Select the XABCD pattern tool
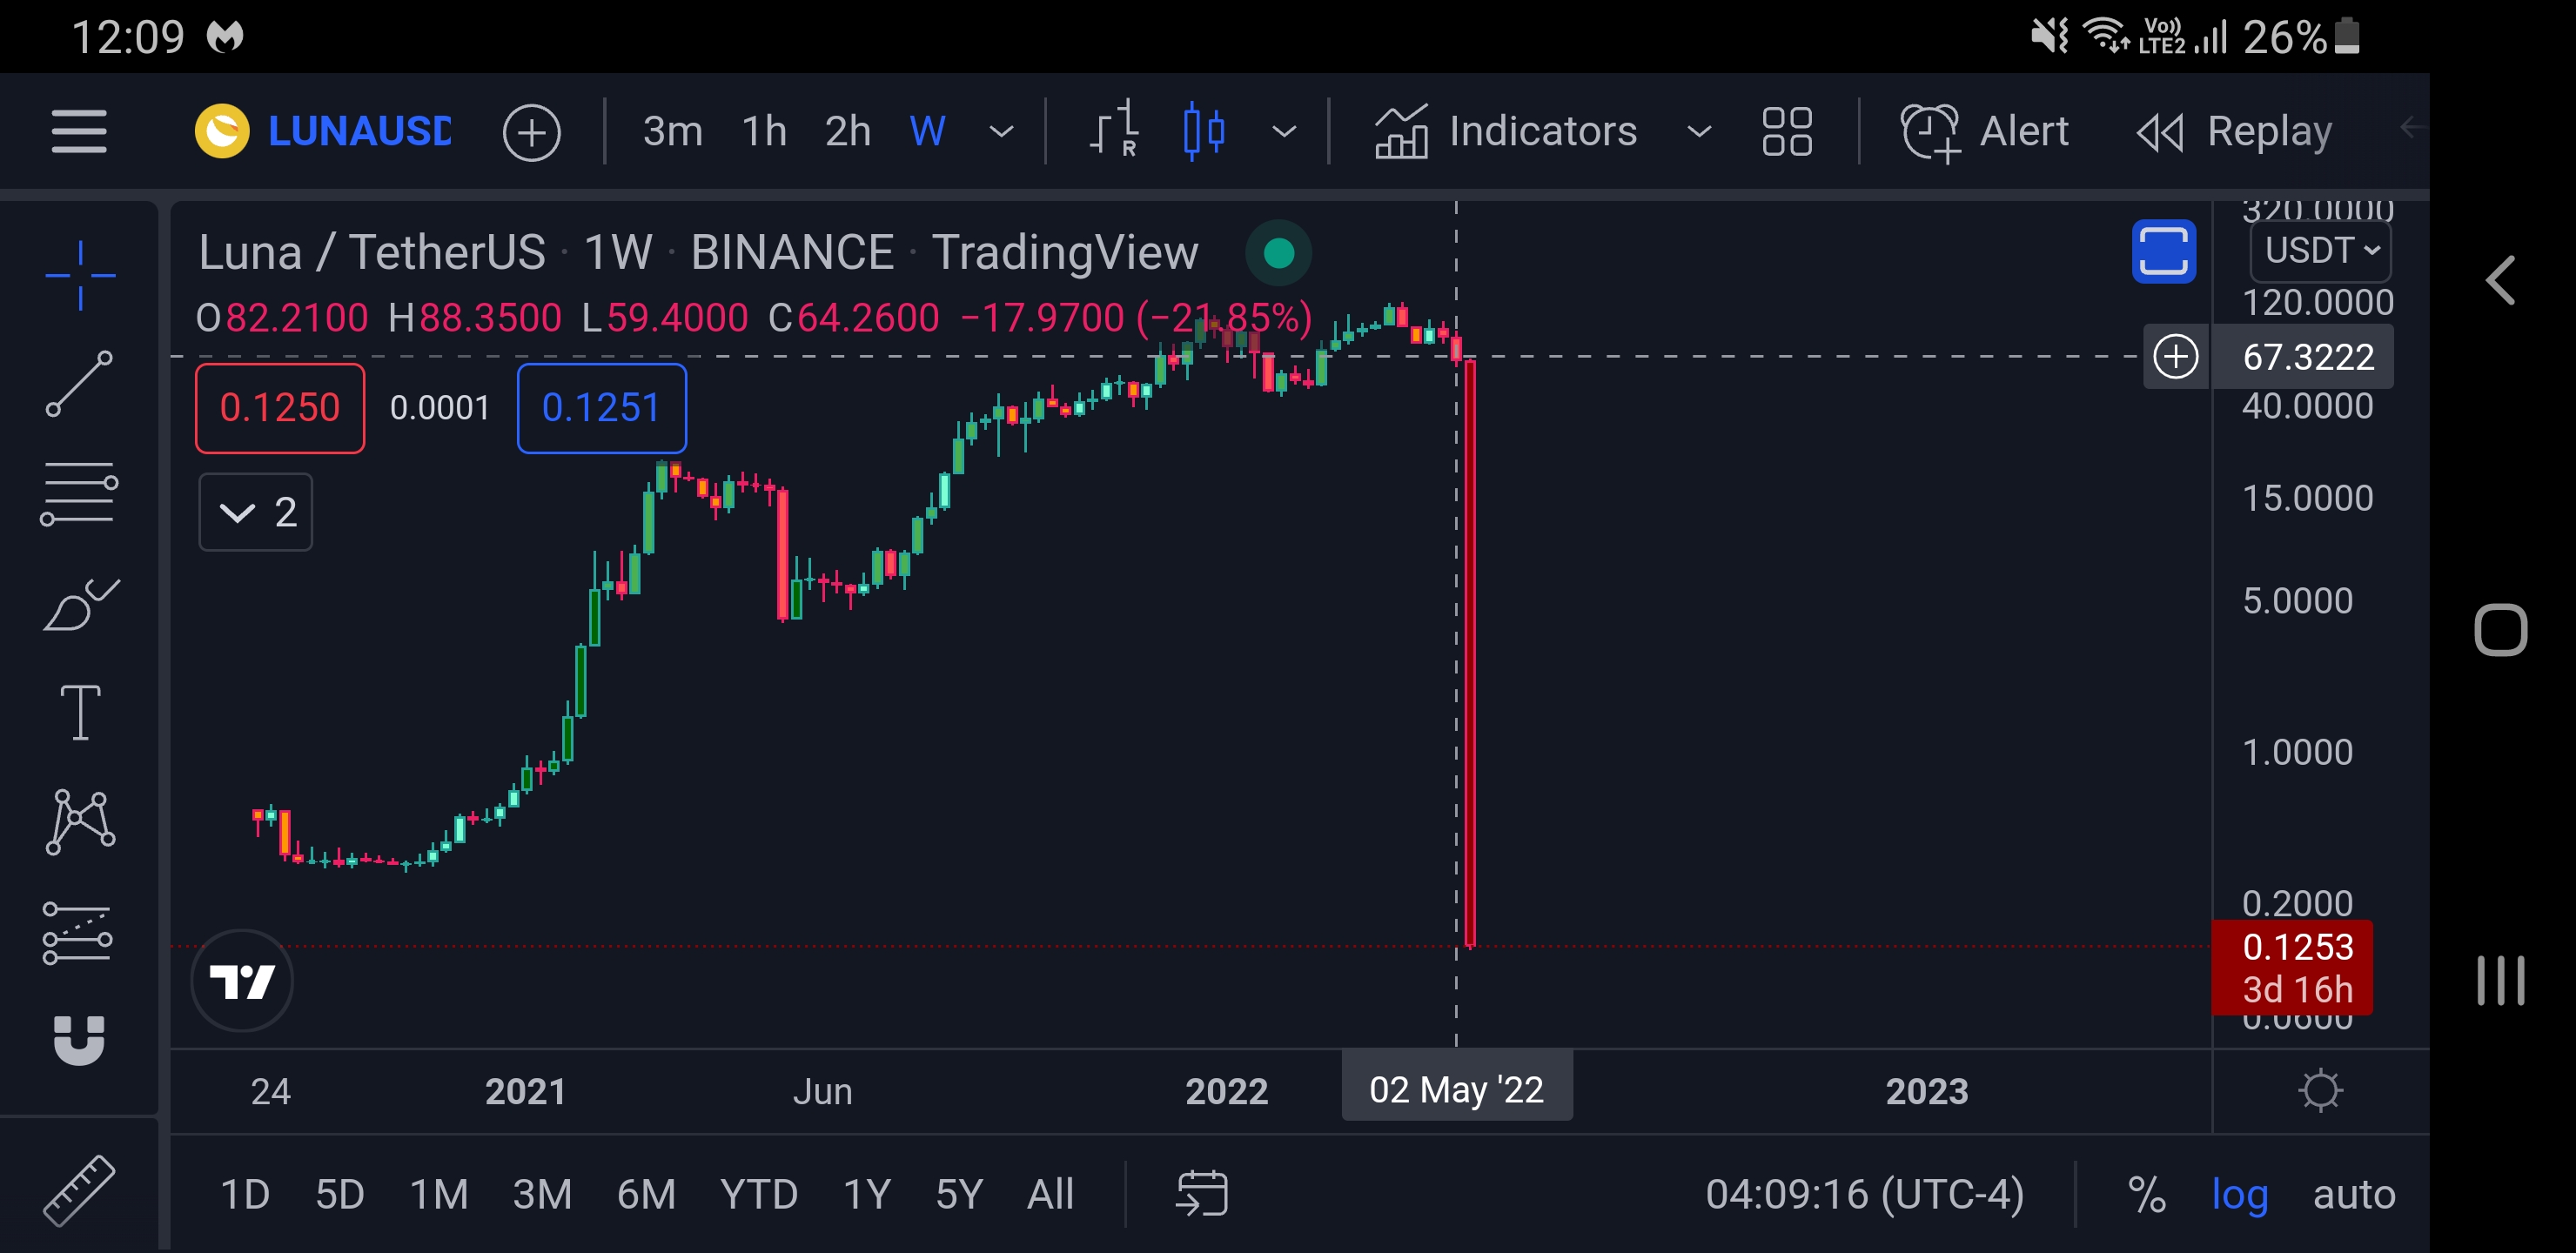 79,820
